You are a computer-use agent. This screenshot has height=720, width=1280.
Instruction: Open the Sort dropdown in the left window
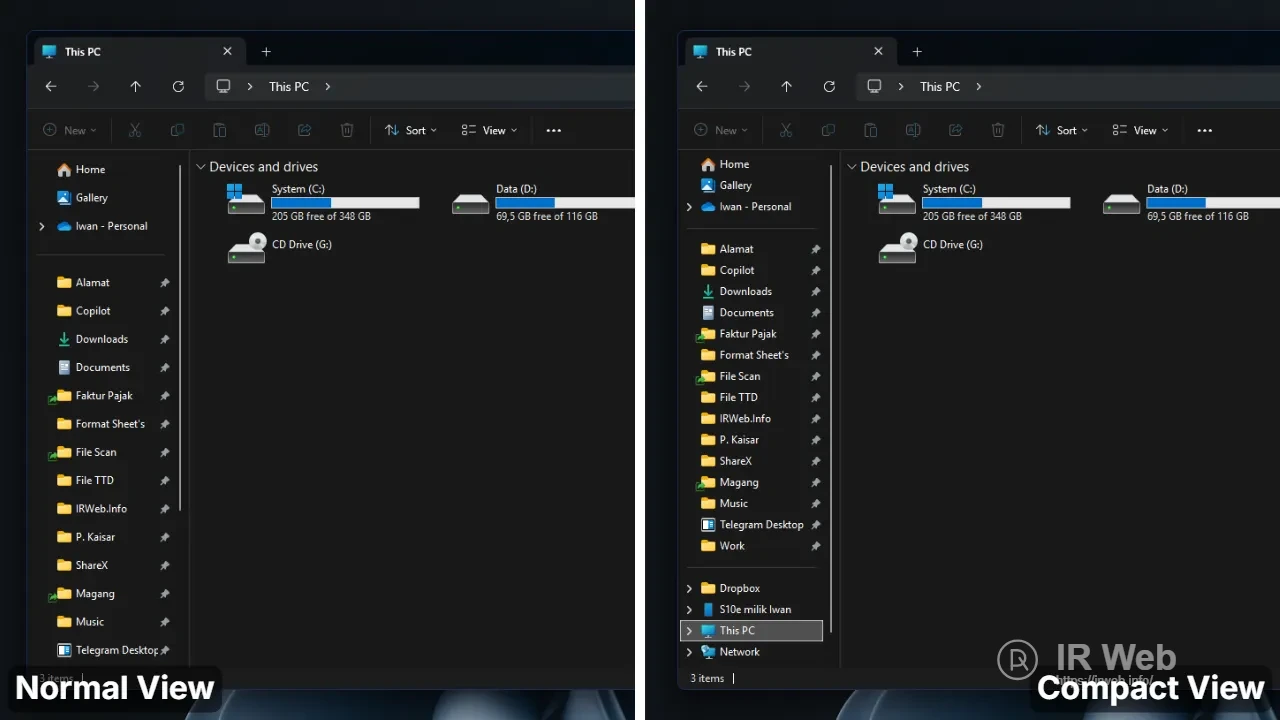coord(410,130)
